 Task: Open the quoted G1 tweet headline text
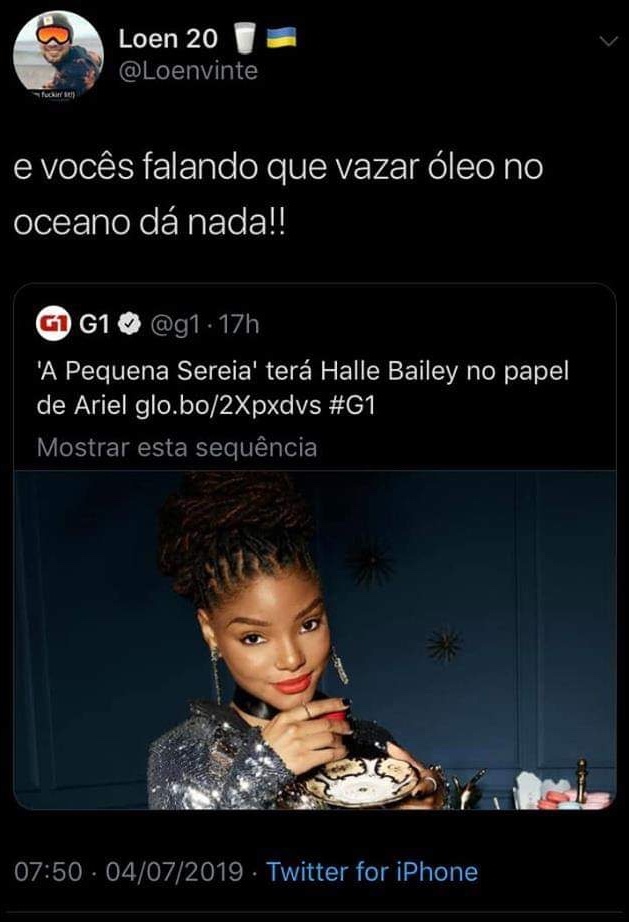pos(302,388)
